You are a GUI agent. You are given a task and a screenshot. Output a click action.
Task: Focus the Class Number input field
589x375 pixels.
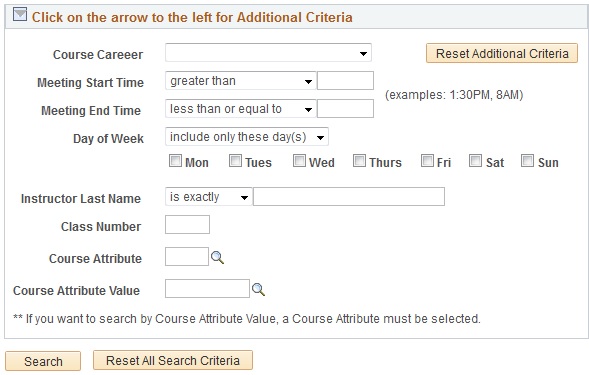[x=187, y=225]
